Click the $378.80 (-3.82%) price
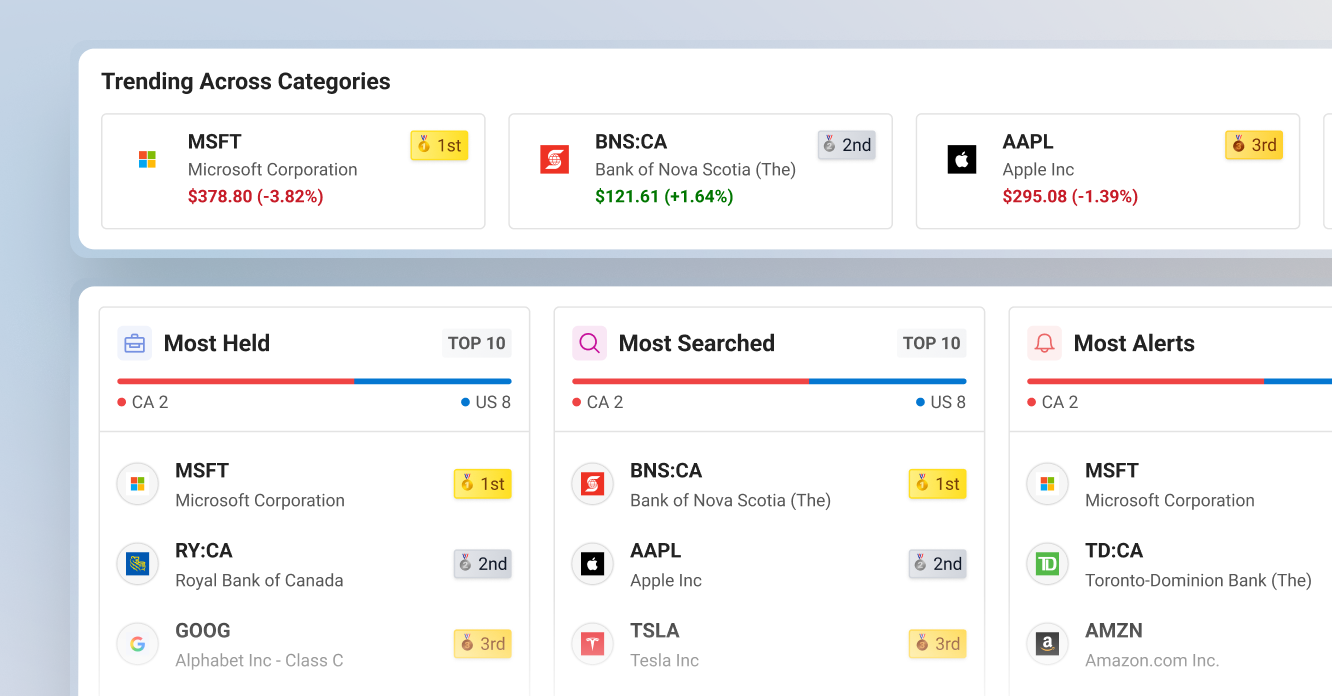 pyautogui.click(x=256, y=197)
